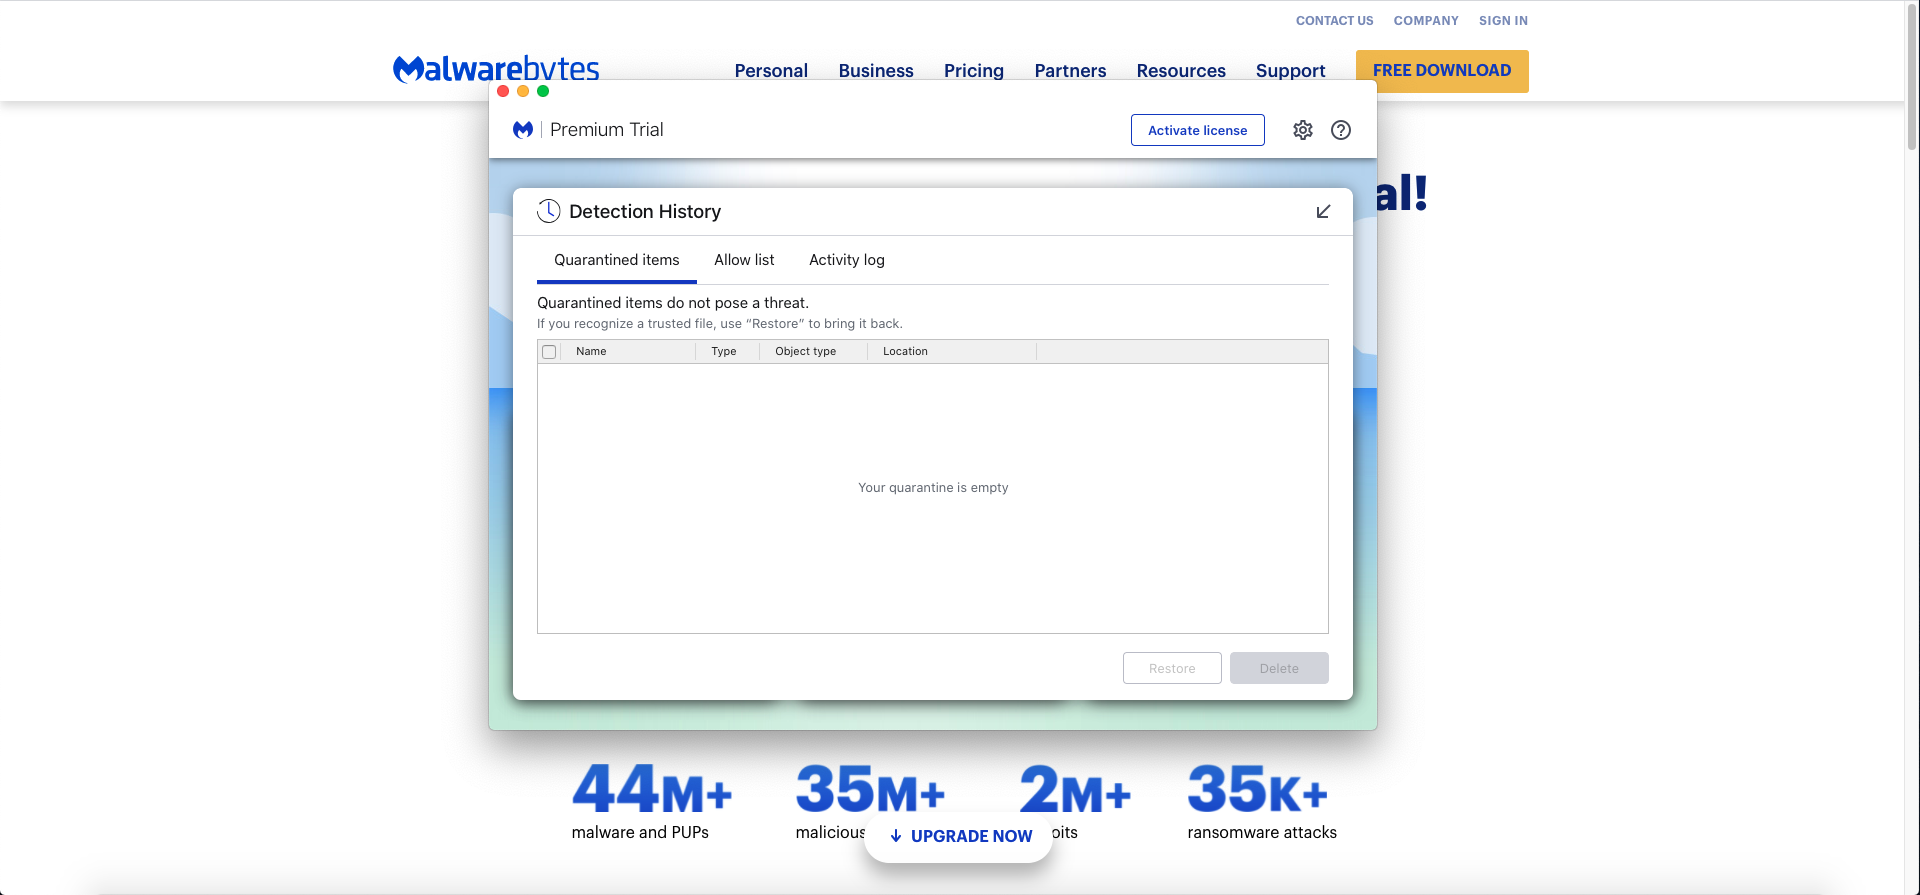
Task: Click the '44M+' statistic on the website
Action: 652,790
